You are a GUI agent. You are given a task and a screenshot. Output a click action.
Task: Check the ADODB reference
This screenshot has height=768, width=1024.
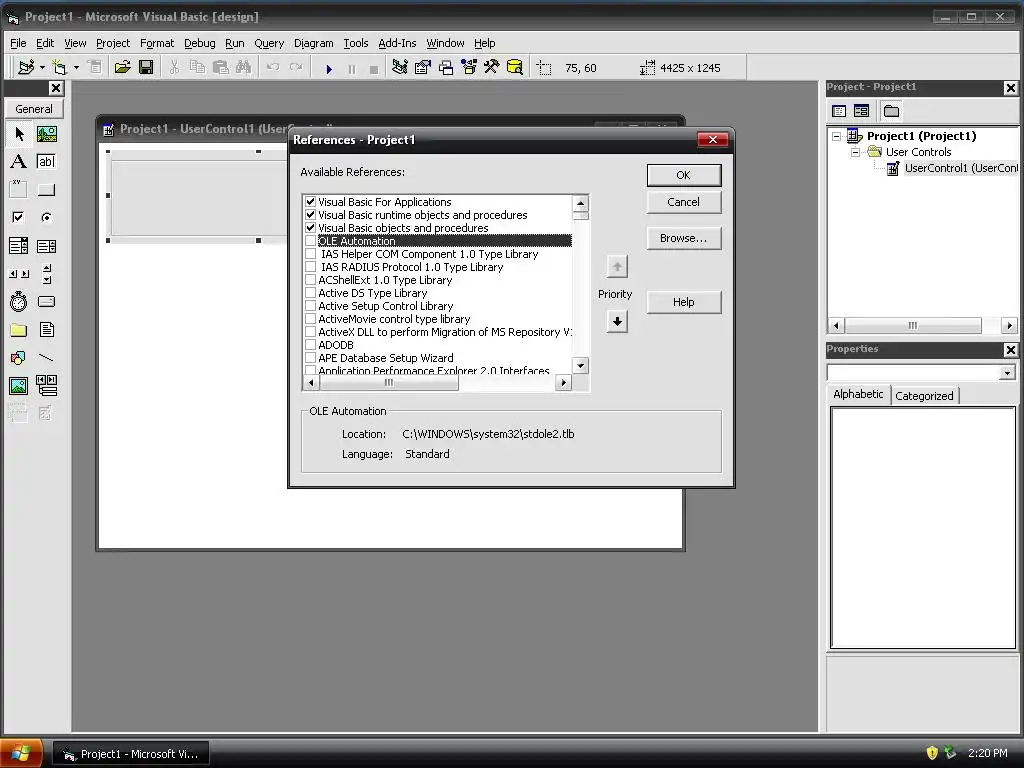point(311,345)
